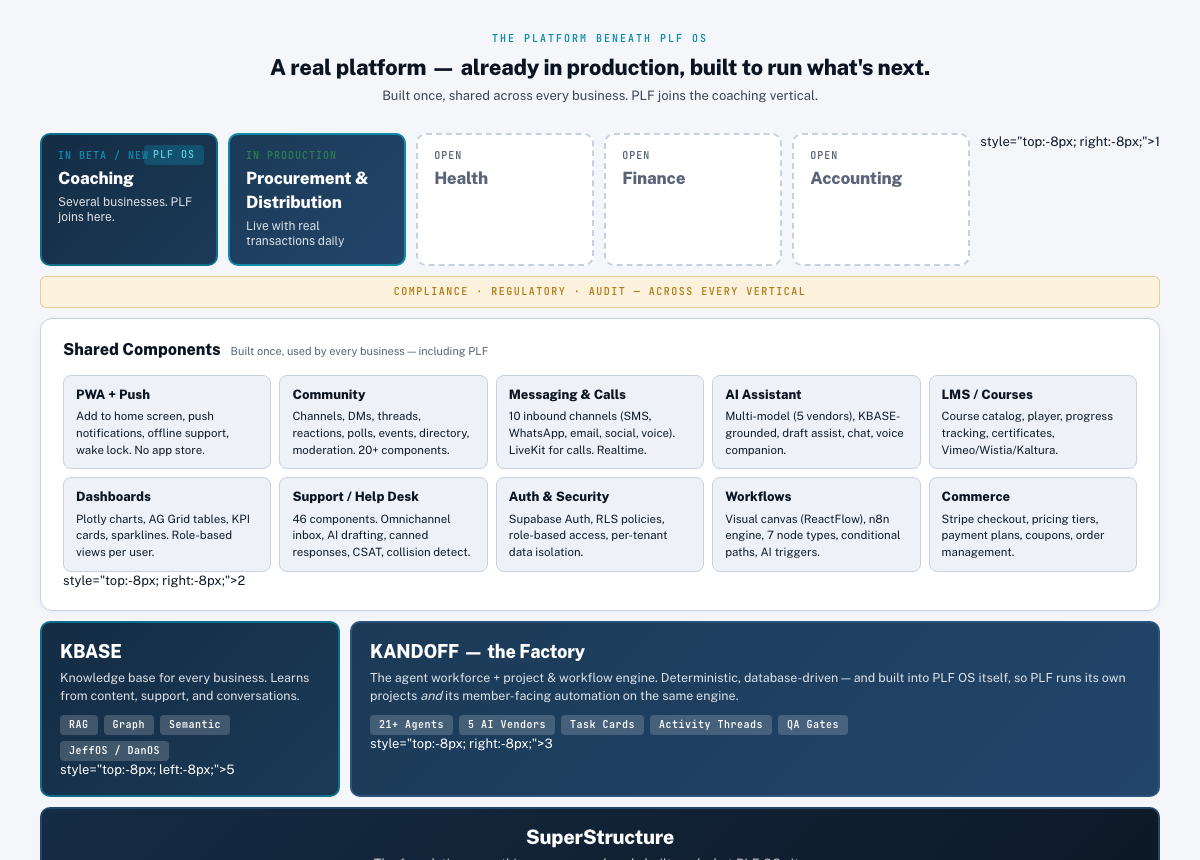Click the JeffOS / DanOS tag
The height and width of the screenshot is (860, 1200).
tap(115, 750)
